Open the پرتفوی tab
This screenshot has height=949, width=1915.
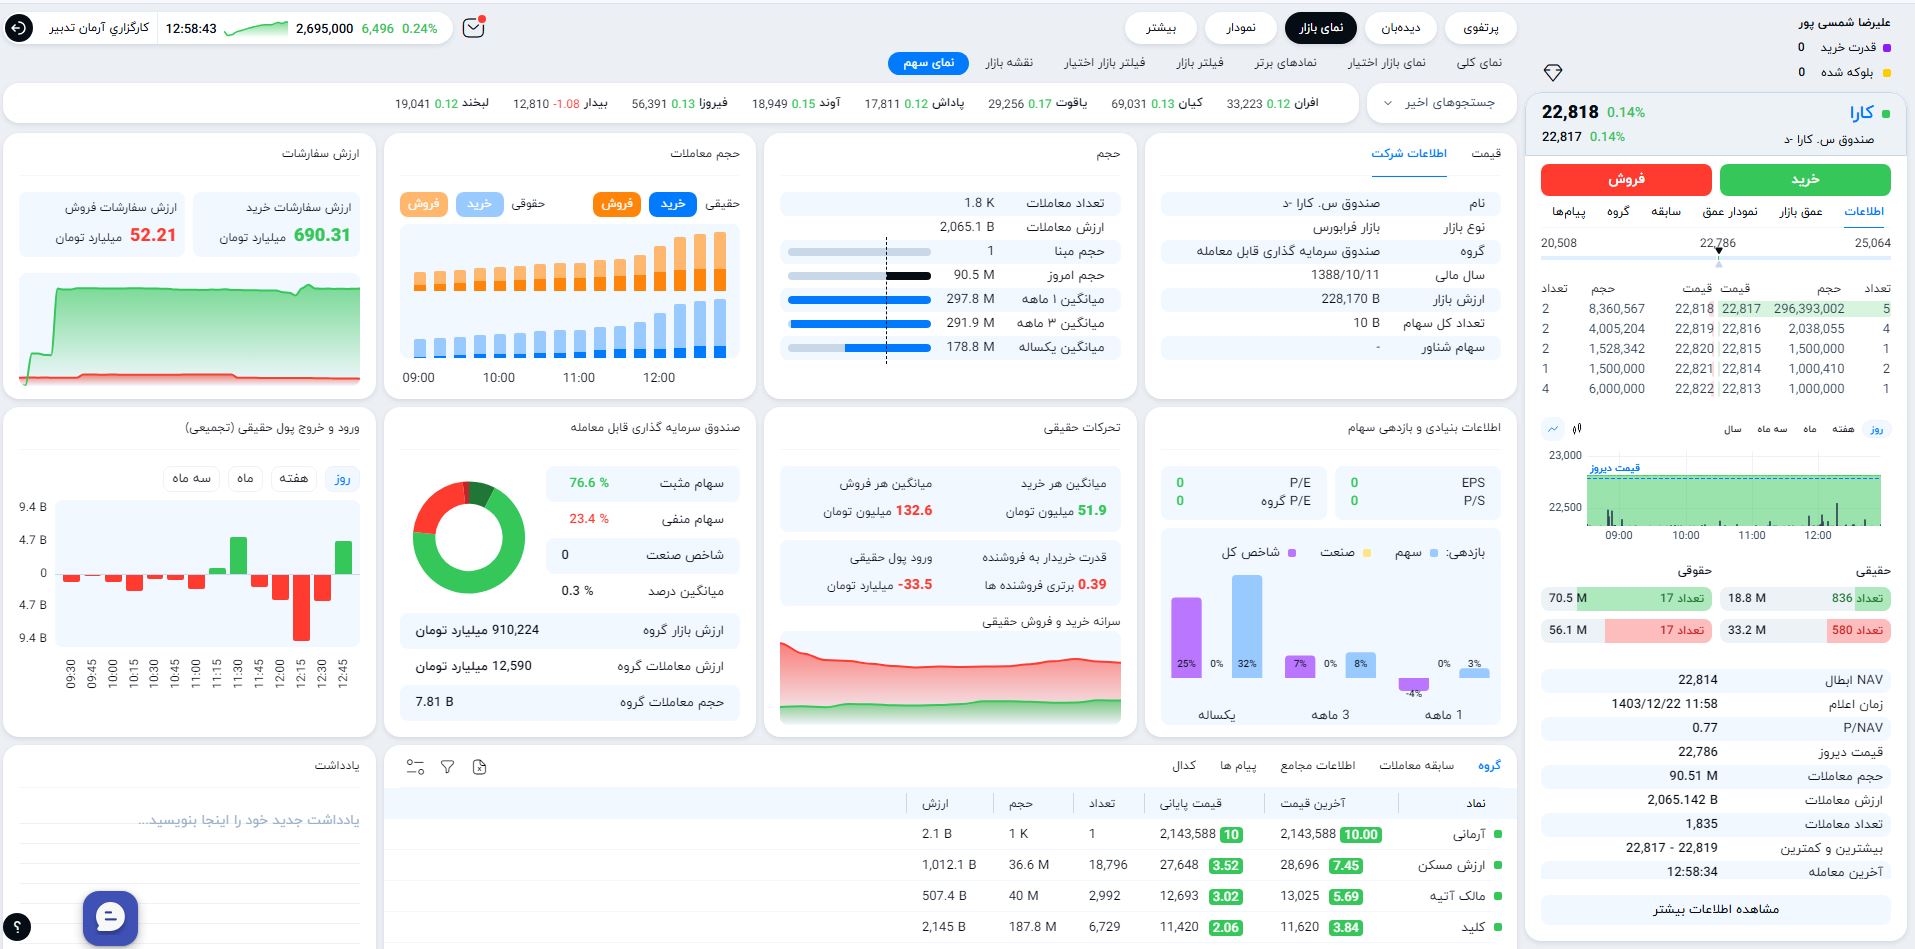pos(1481,28)
